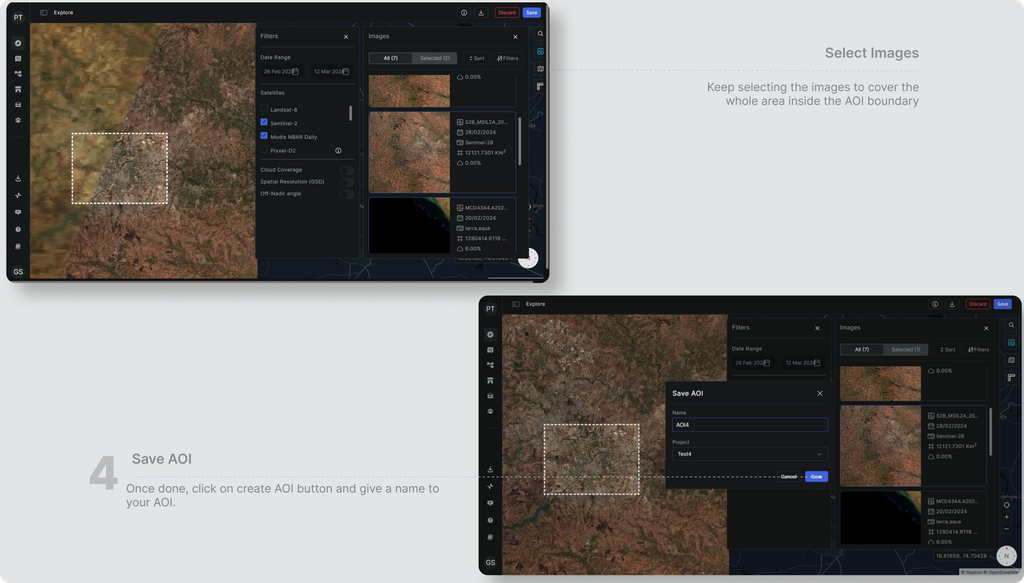Open the calendar for 26 Feb start date in upper window

(295, 71)
